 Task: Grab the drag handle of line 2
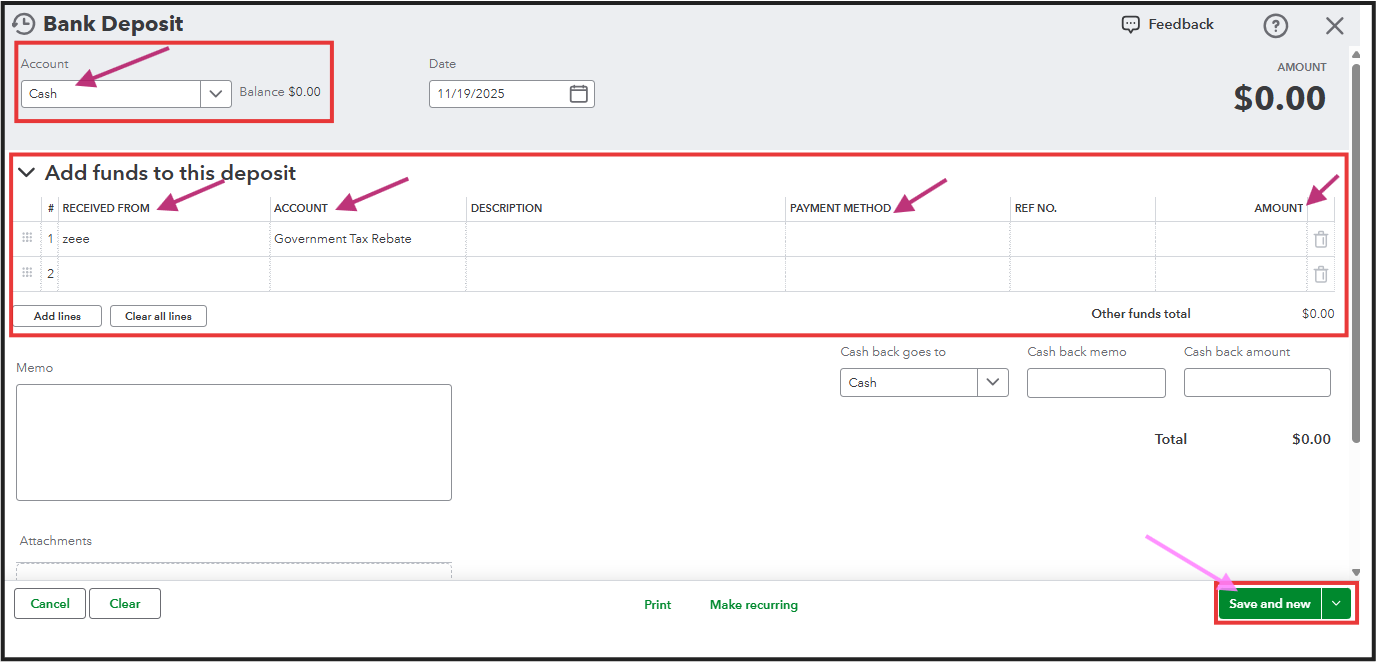click(x=27, y=273)
